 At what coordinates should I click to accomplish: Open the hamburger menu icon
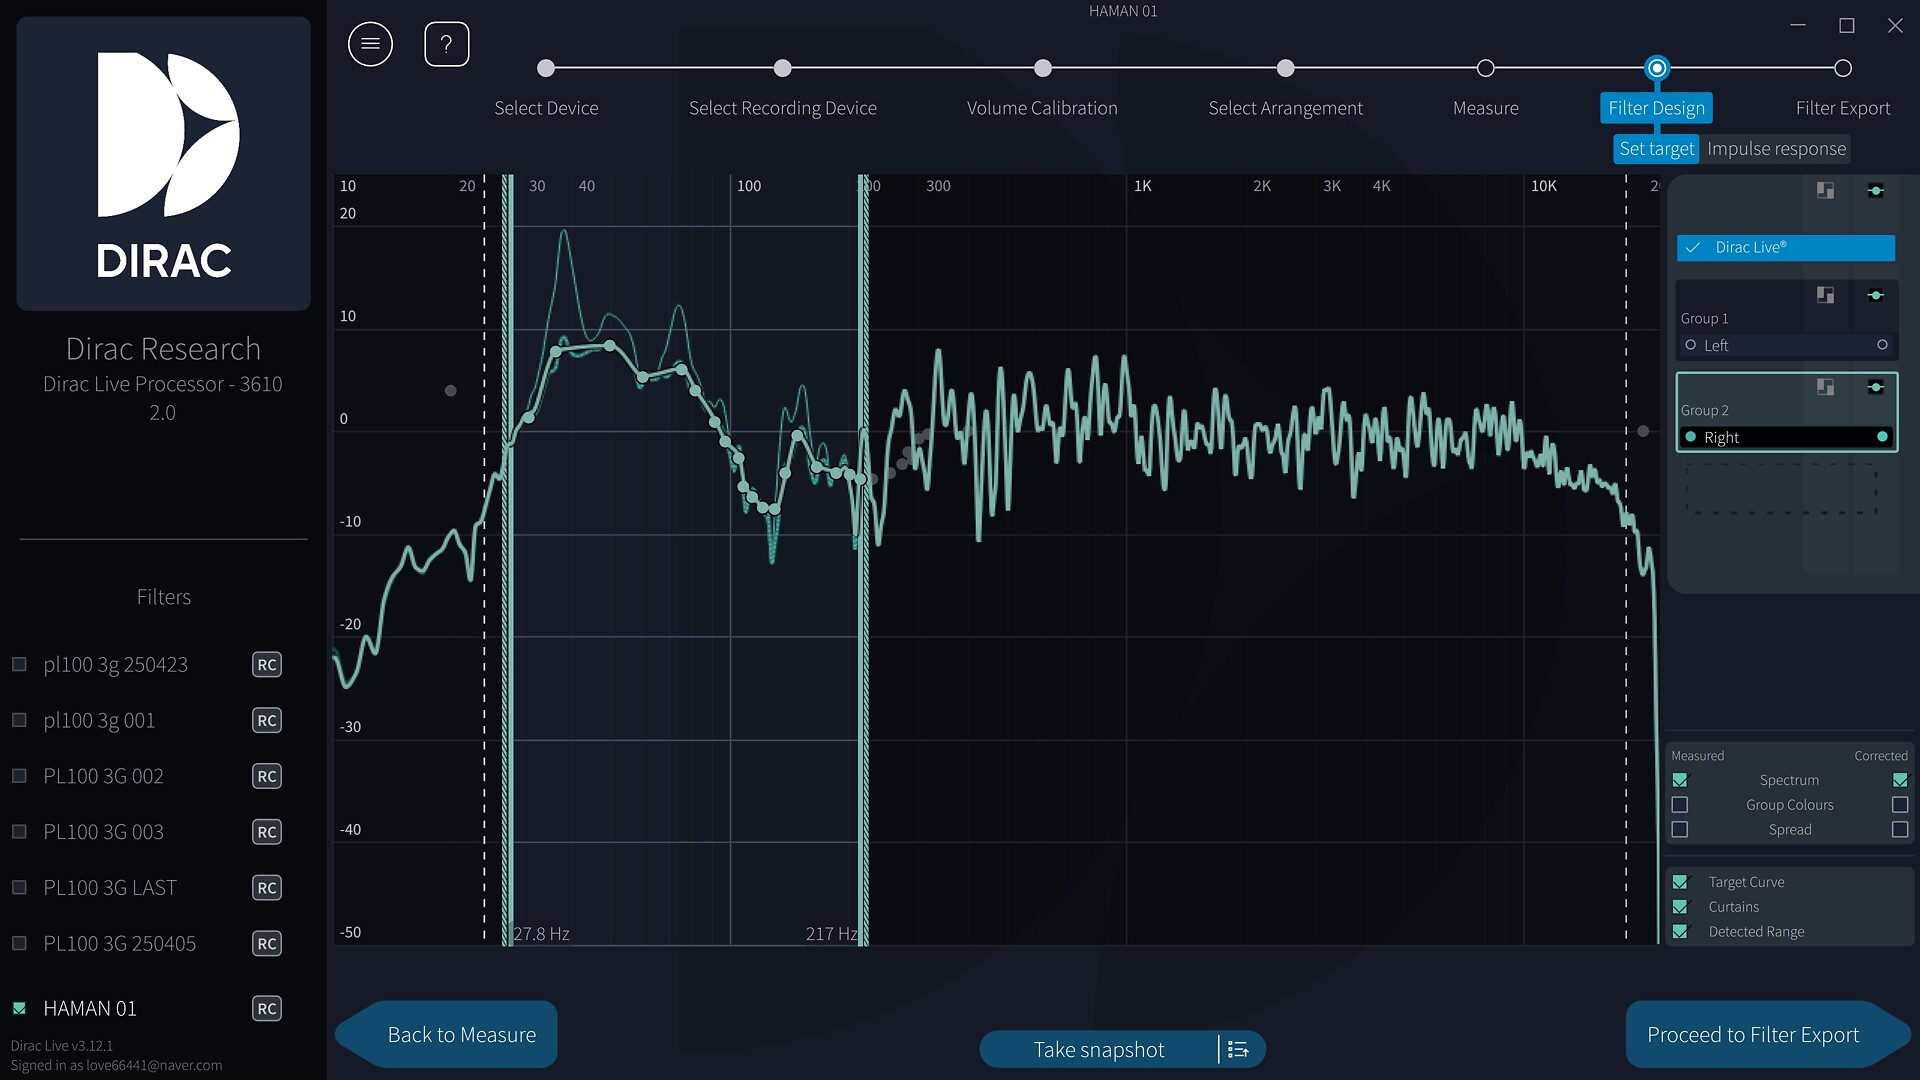click(370, 44)
